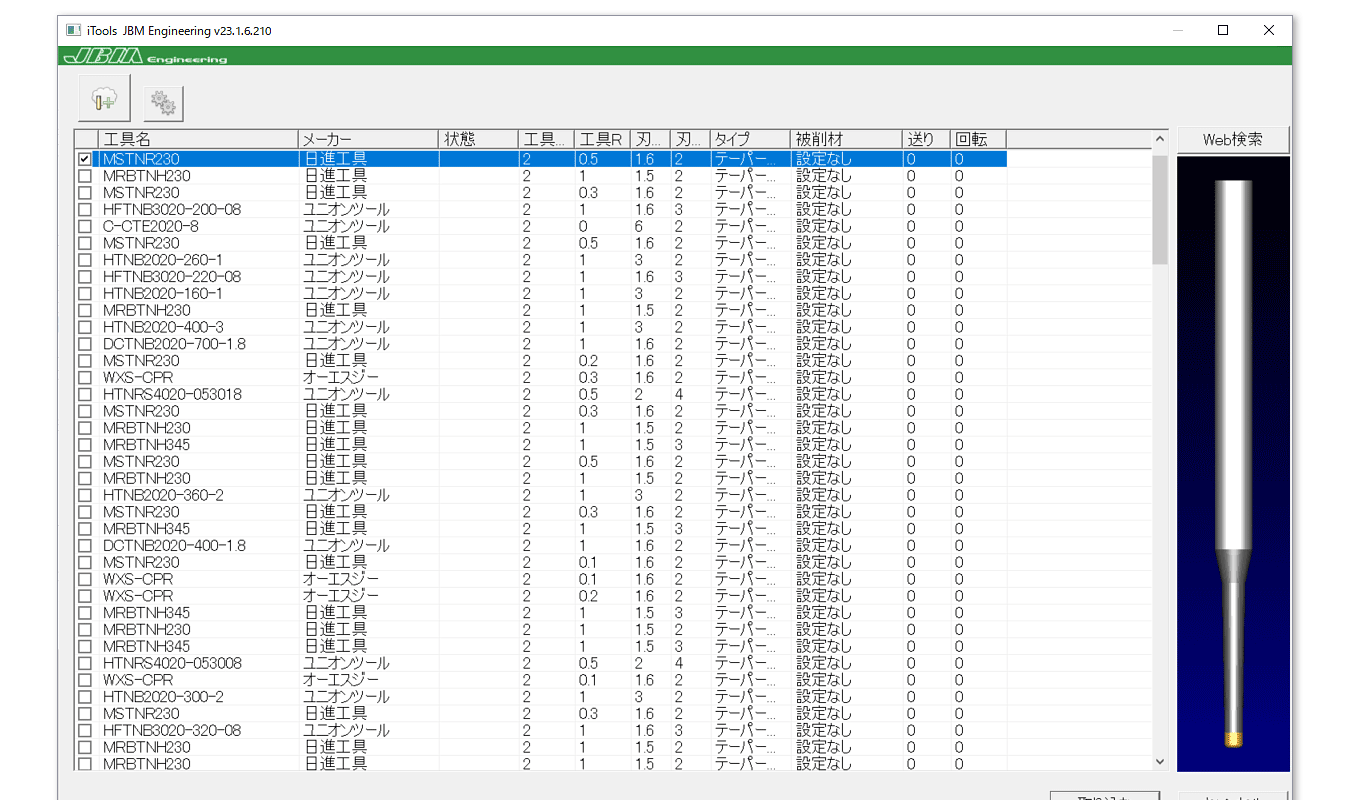The width and height of the screenshot is (1350, 800).
Task: Click the 工具R column header
Action: 602,139
